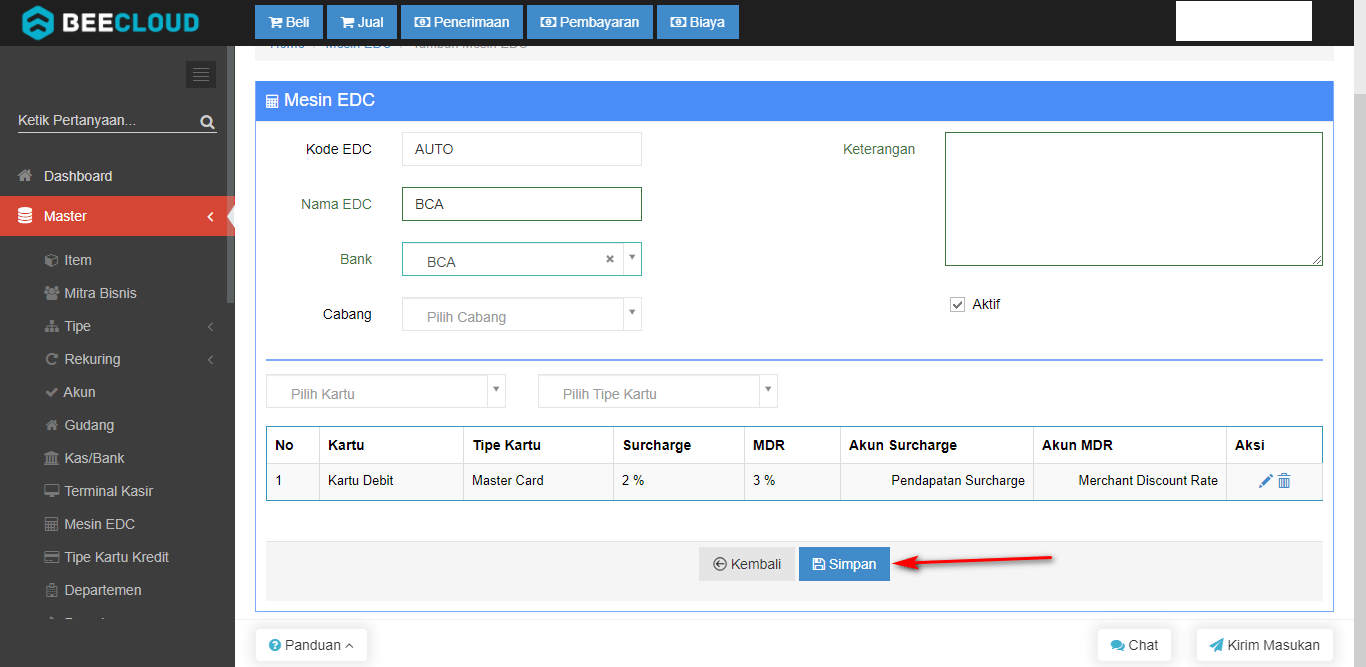Click the BeeCloud logo

coord(110,22)
